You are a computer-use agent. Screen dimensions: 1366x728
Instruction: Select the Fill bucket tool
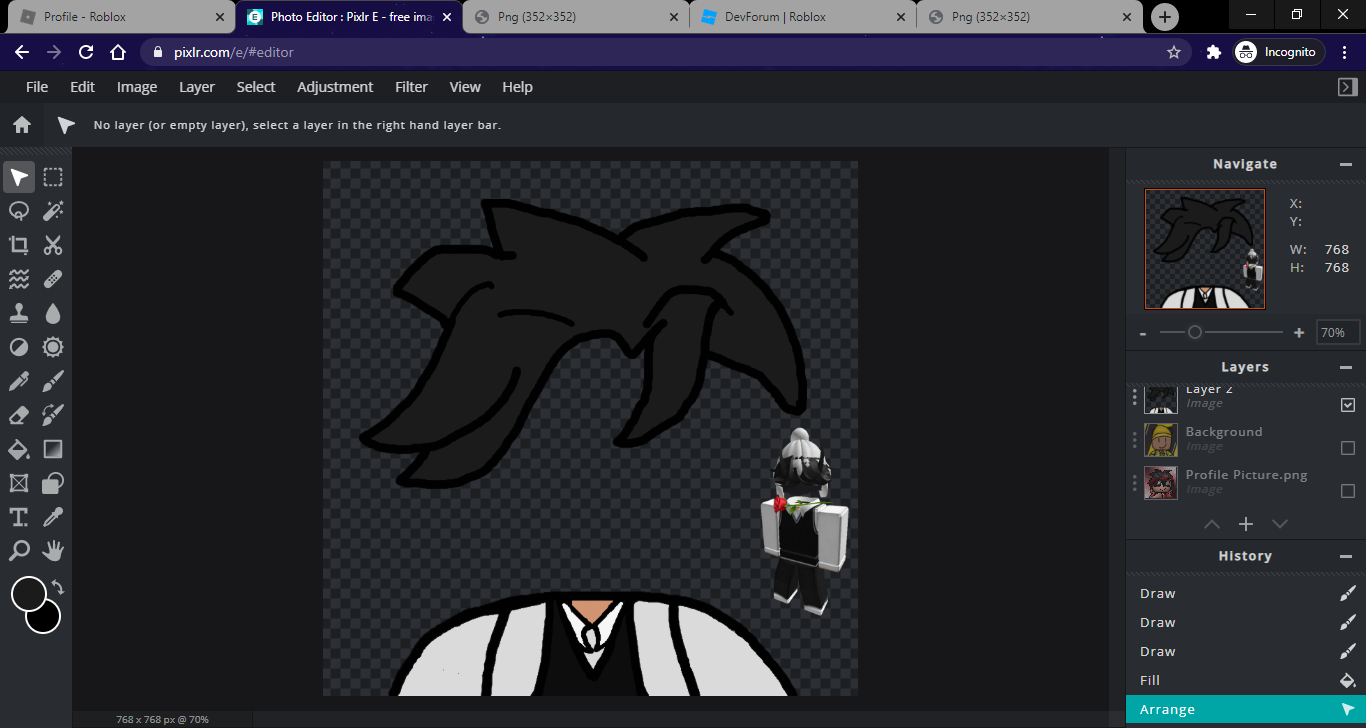[x=19, y=449]
